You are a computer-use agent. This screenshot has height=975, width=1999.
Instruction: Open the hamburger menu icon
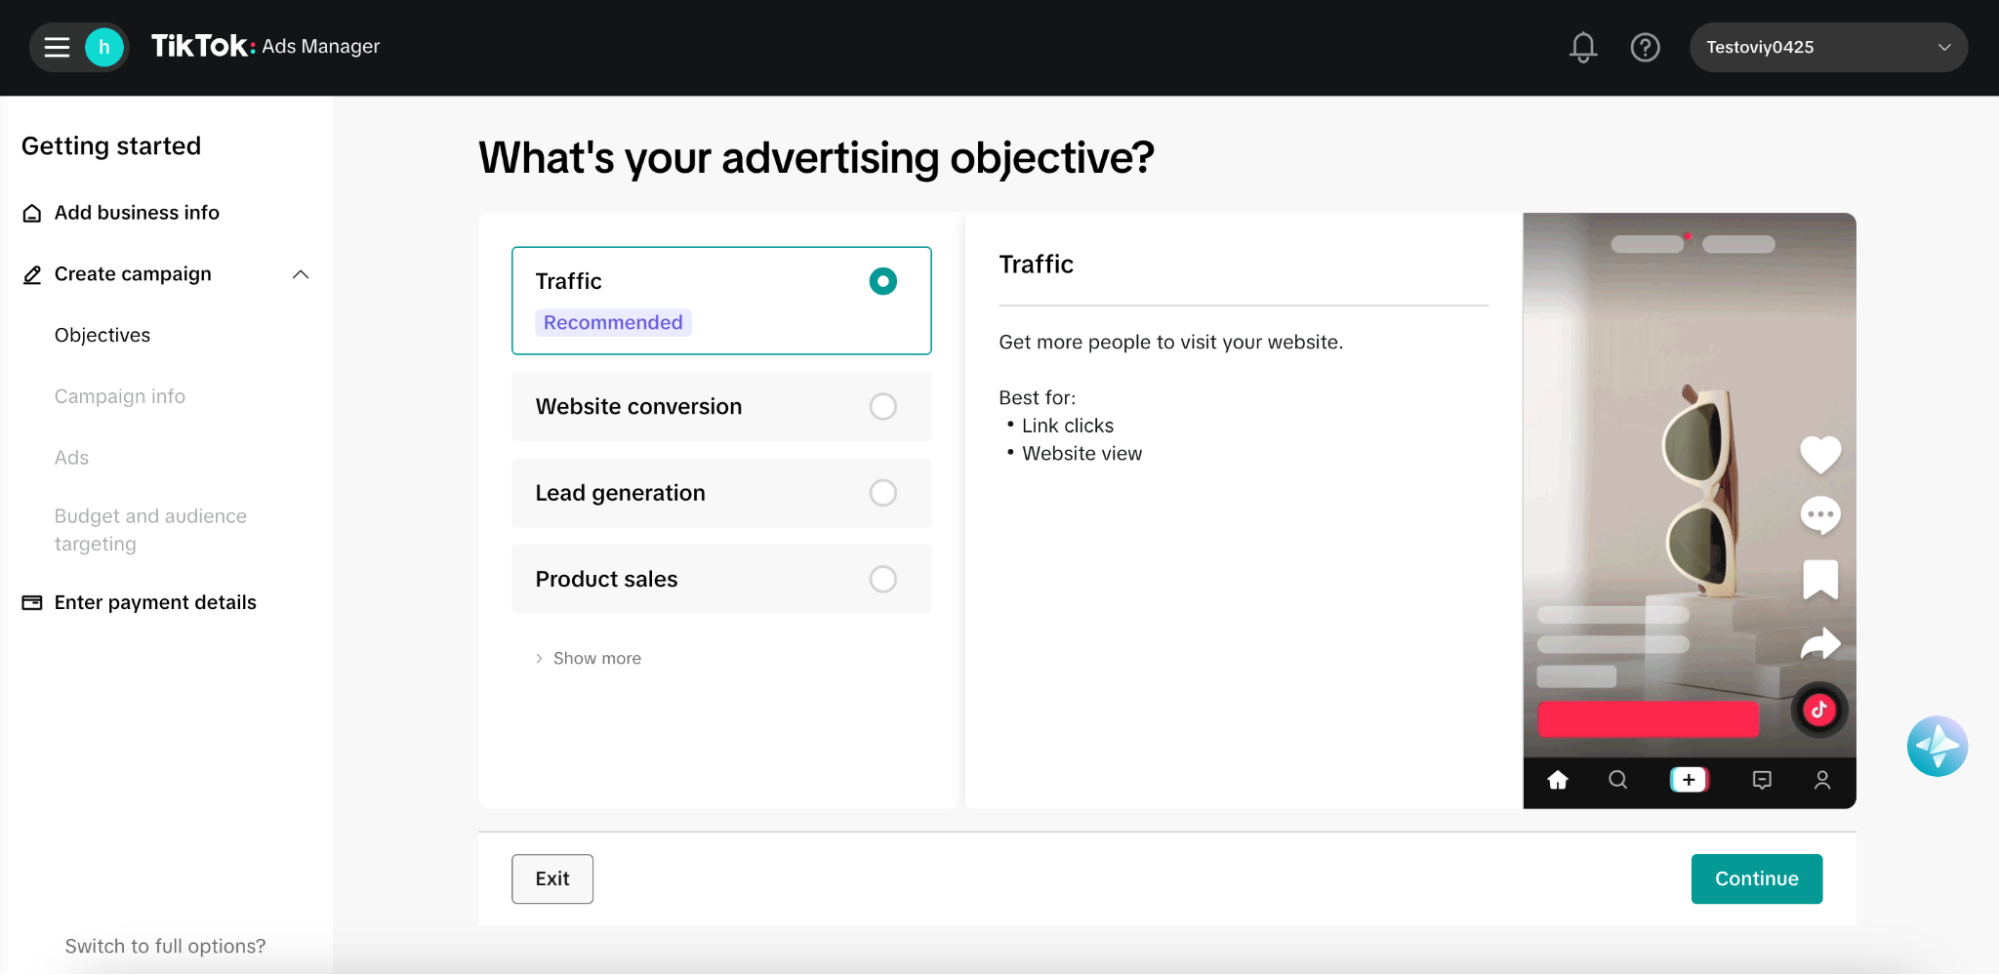click(x=57, y=47)
